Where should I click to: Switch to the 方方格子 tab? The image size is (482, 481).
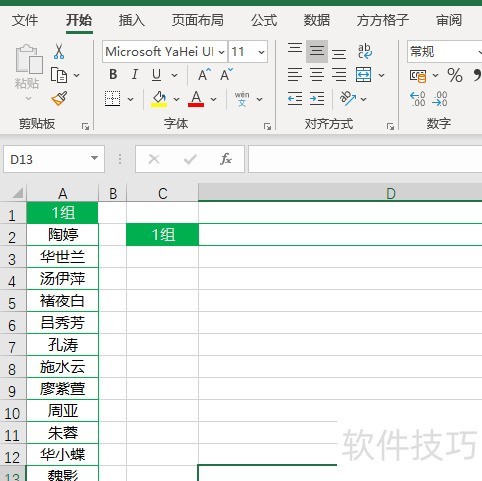(x=383, y=20)
